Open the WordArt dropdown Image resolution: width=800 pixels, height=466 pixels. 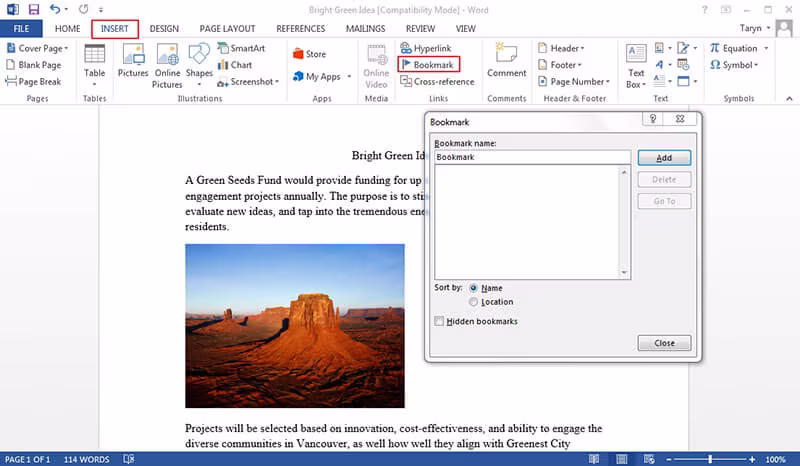tap(662, 65)
